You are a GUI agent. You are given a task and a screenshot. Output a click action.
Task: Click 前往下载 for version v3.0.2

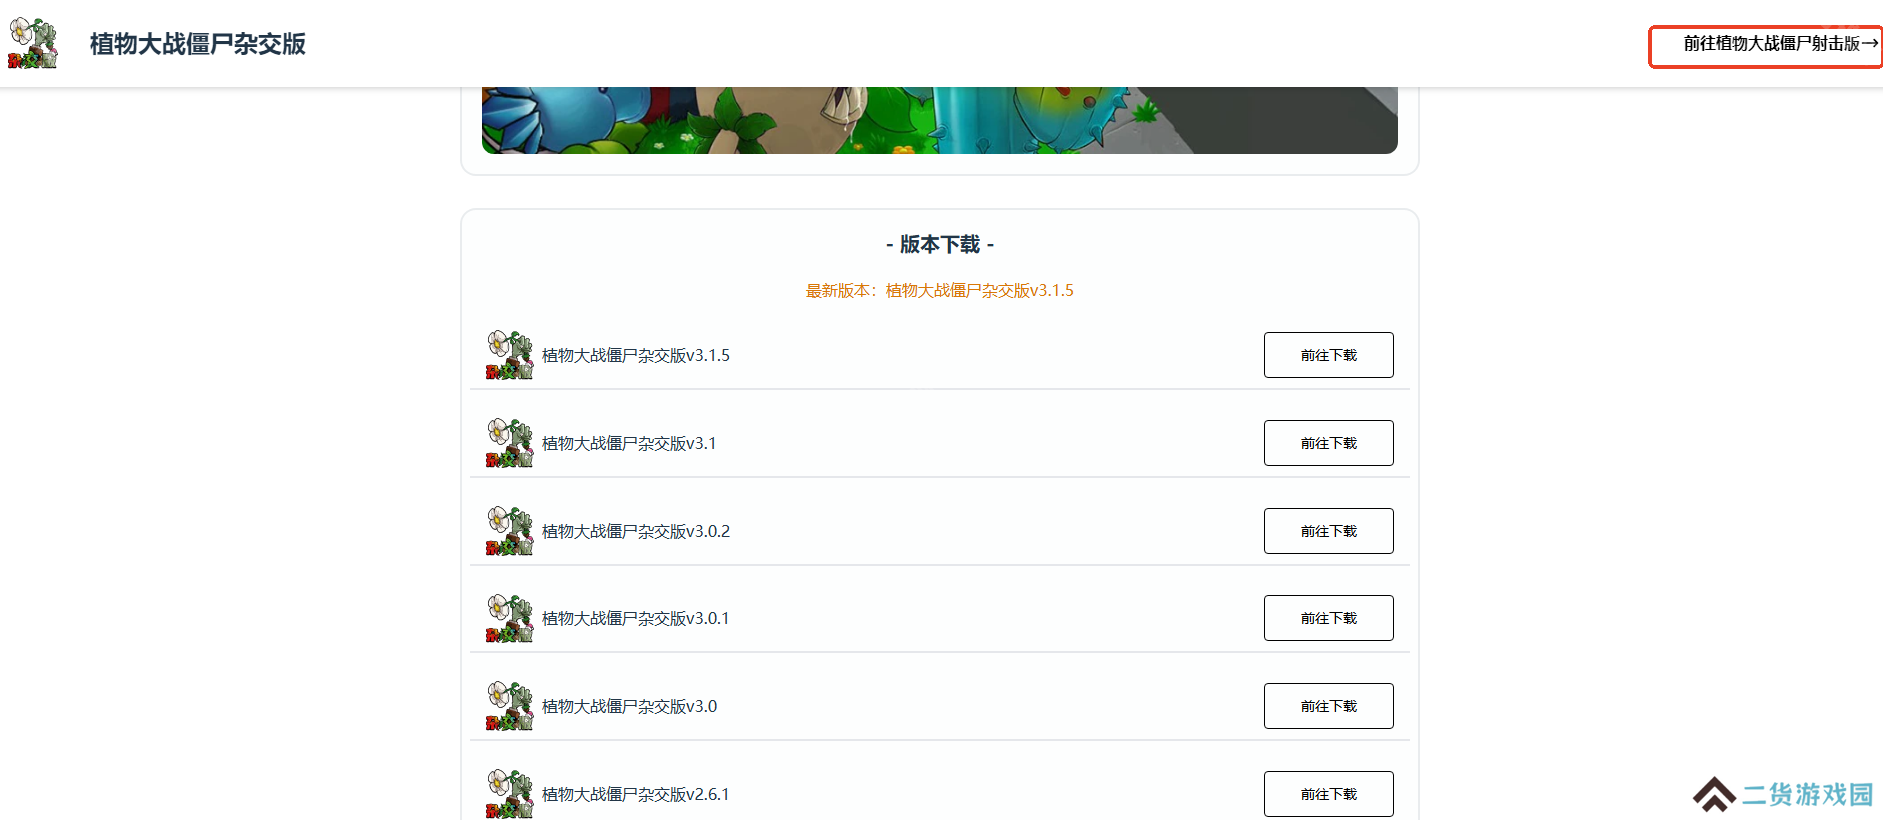(1328, 531)
